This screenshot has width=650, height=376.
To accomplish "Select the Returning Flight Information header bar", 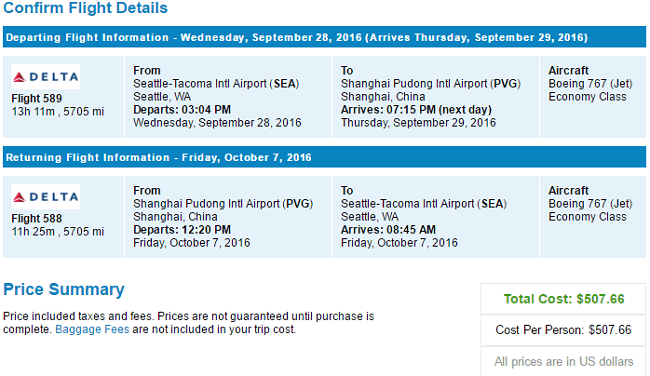I will 324,158.
